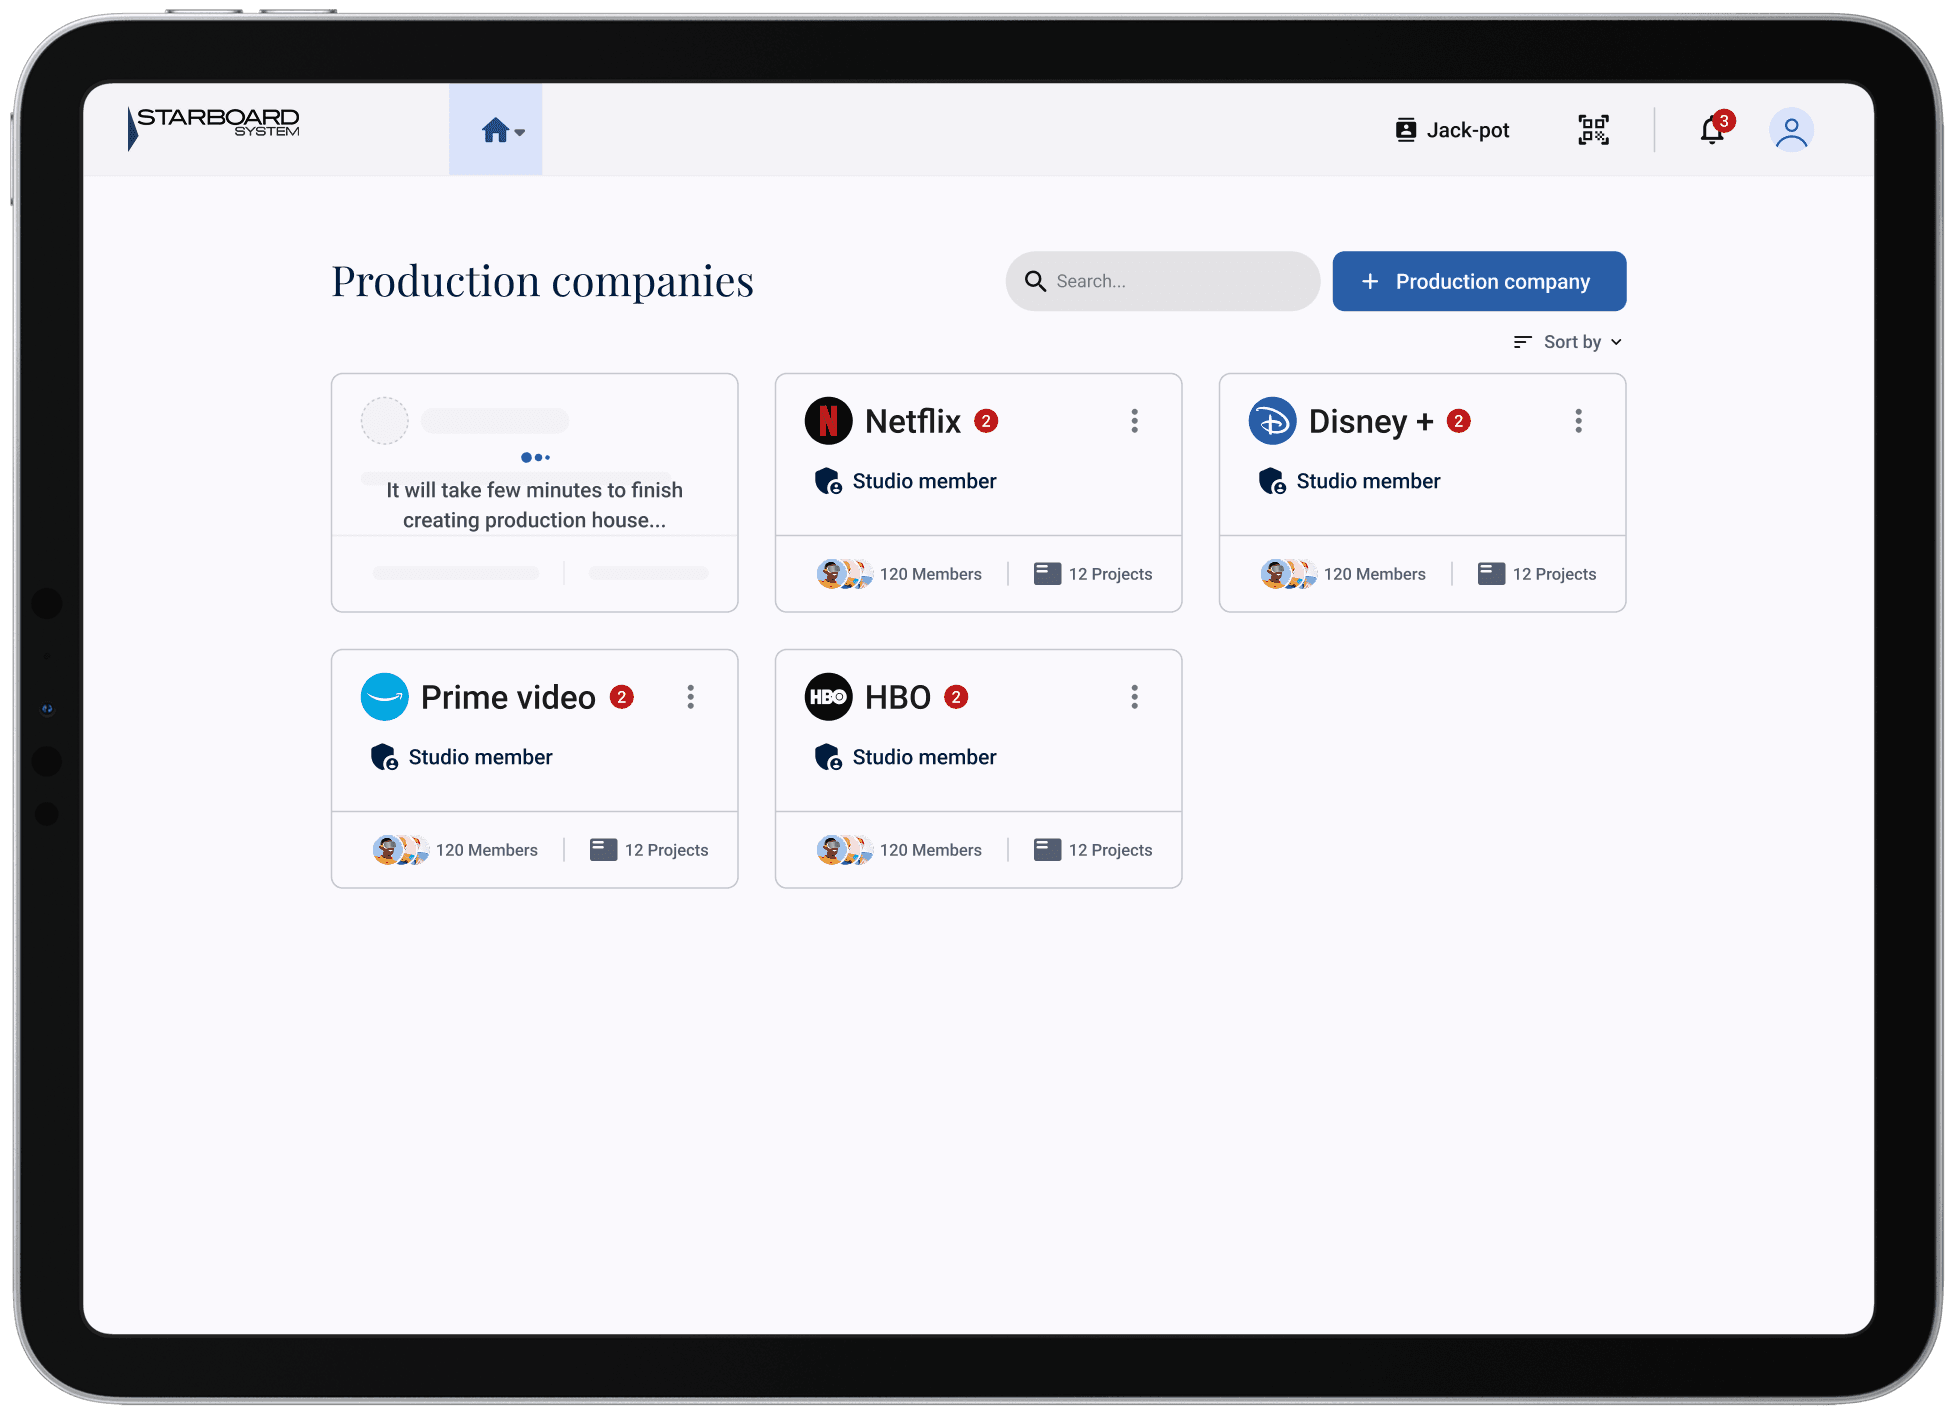
Task: Open the user profile avatar
Action: tap(1791, 130)
